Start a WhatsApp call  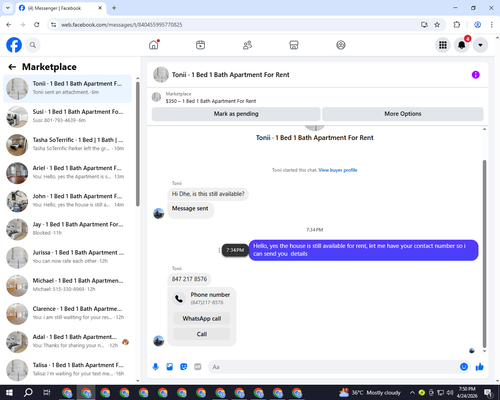tap(202, 318)
